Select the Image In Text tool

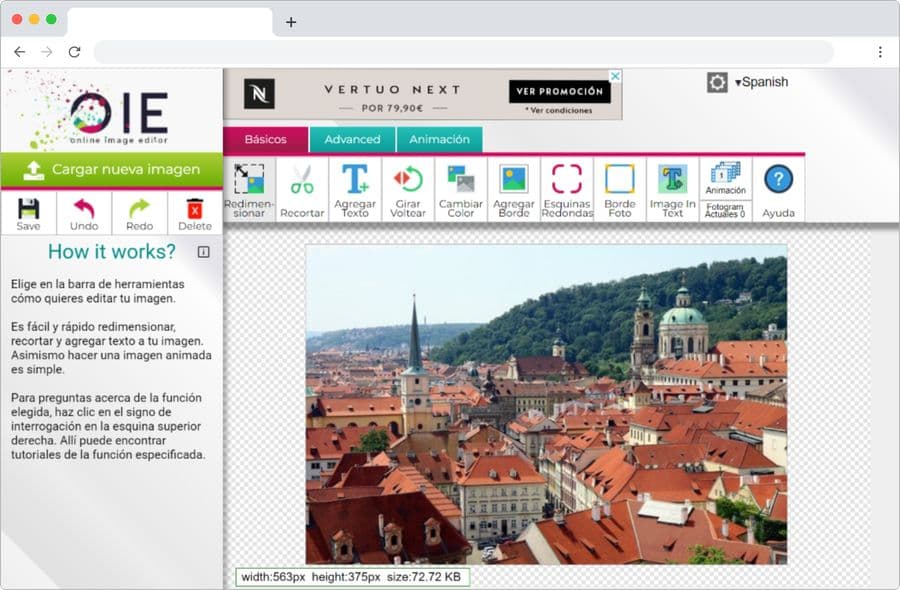(x=673, y=189)
